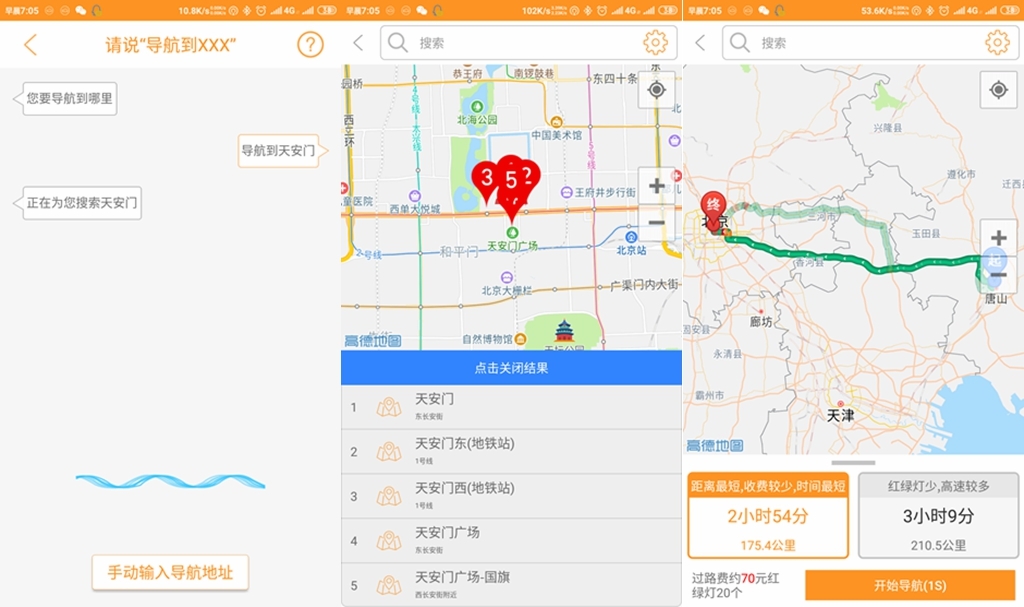Zoom in with the plus button on the map
1024x607 pixels.
point(655,187)
